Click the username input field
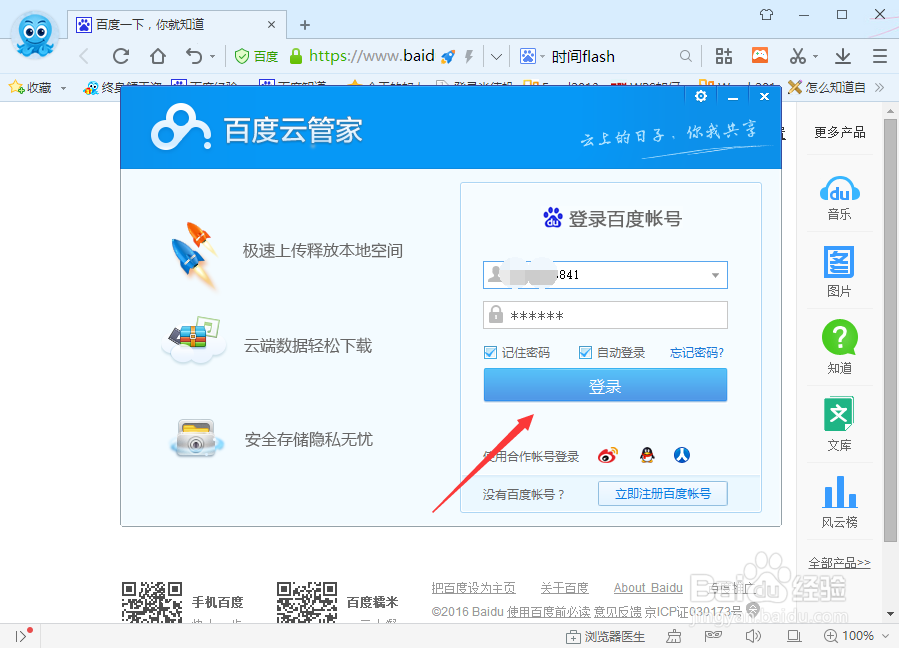899x648 pixels. [x=605, y=275]
